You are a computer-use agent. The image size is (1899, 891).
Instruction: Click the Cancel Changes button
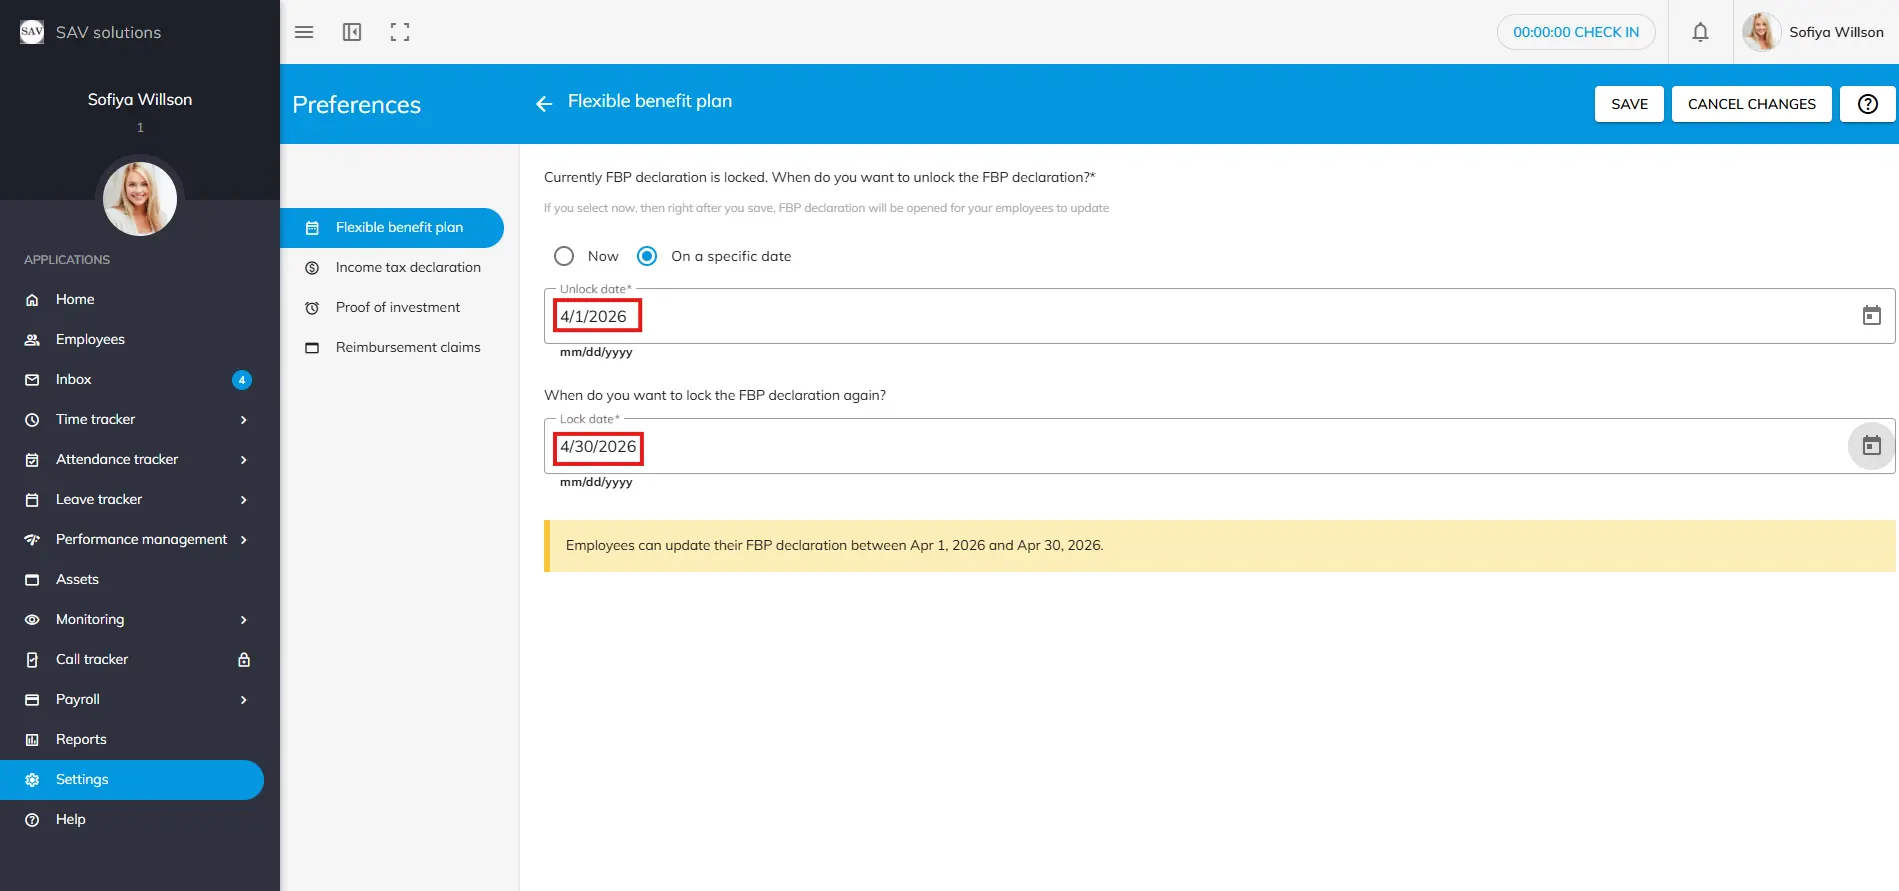pos(1751,104)
